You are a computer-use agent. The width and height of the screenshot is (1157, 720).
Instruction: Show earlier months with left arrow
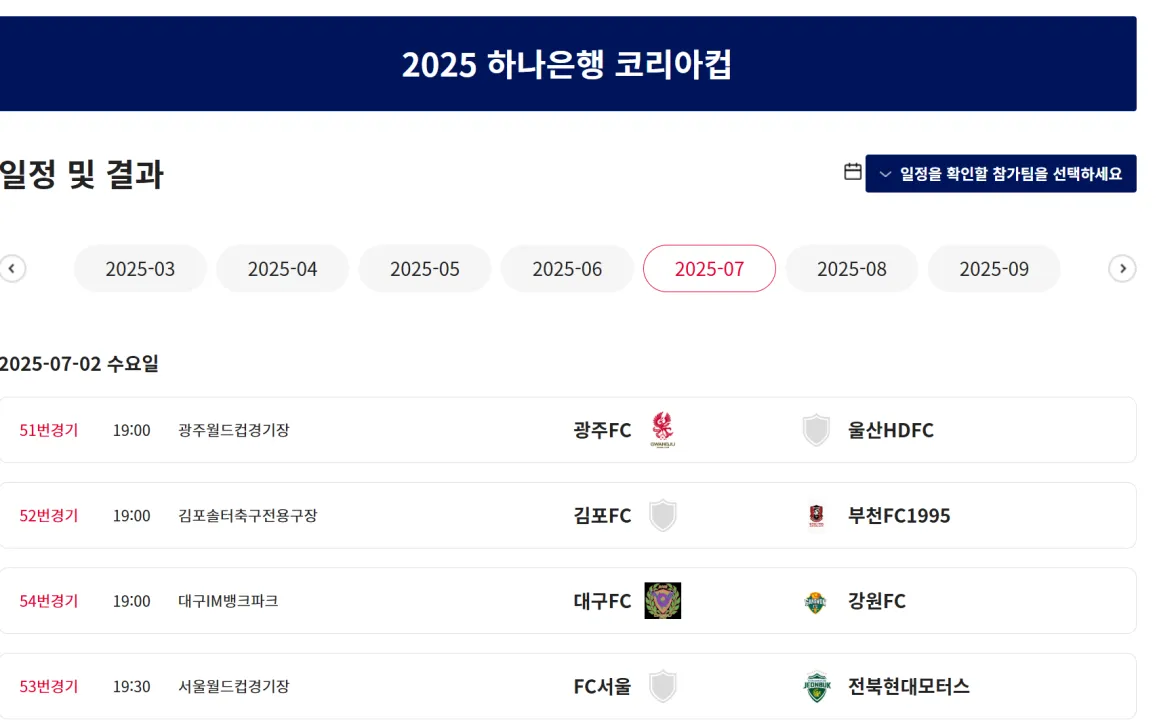pos(12,269)
